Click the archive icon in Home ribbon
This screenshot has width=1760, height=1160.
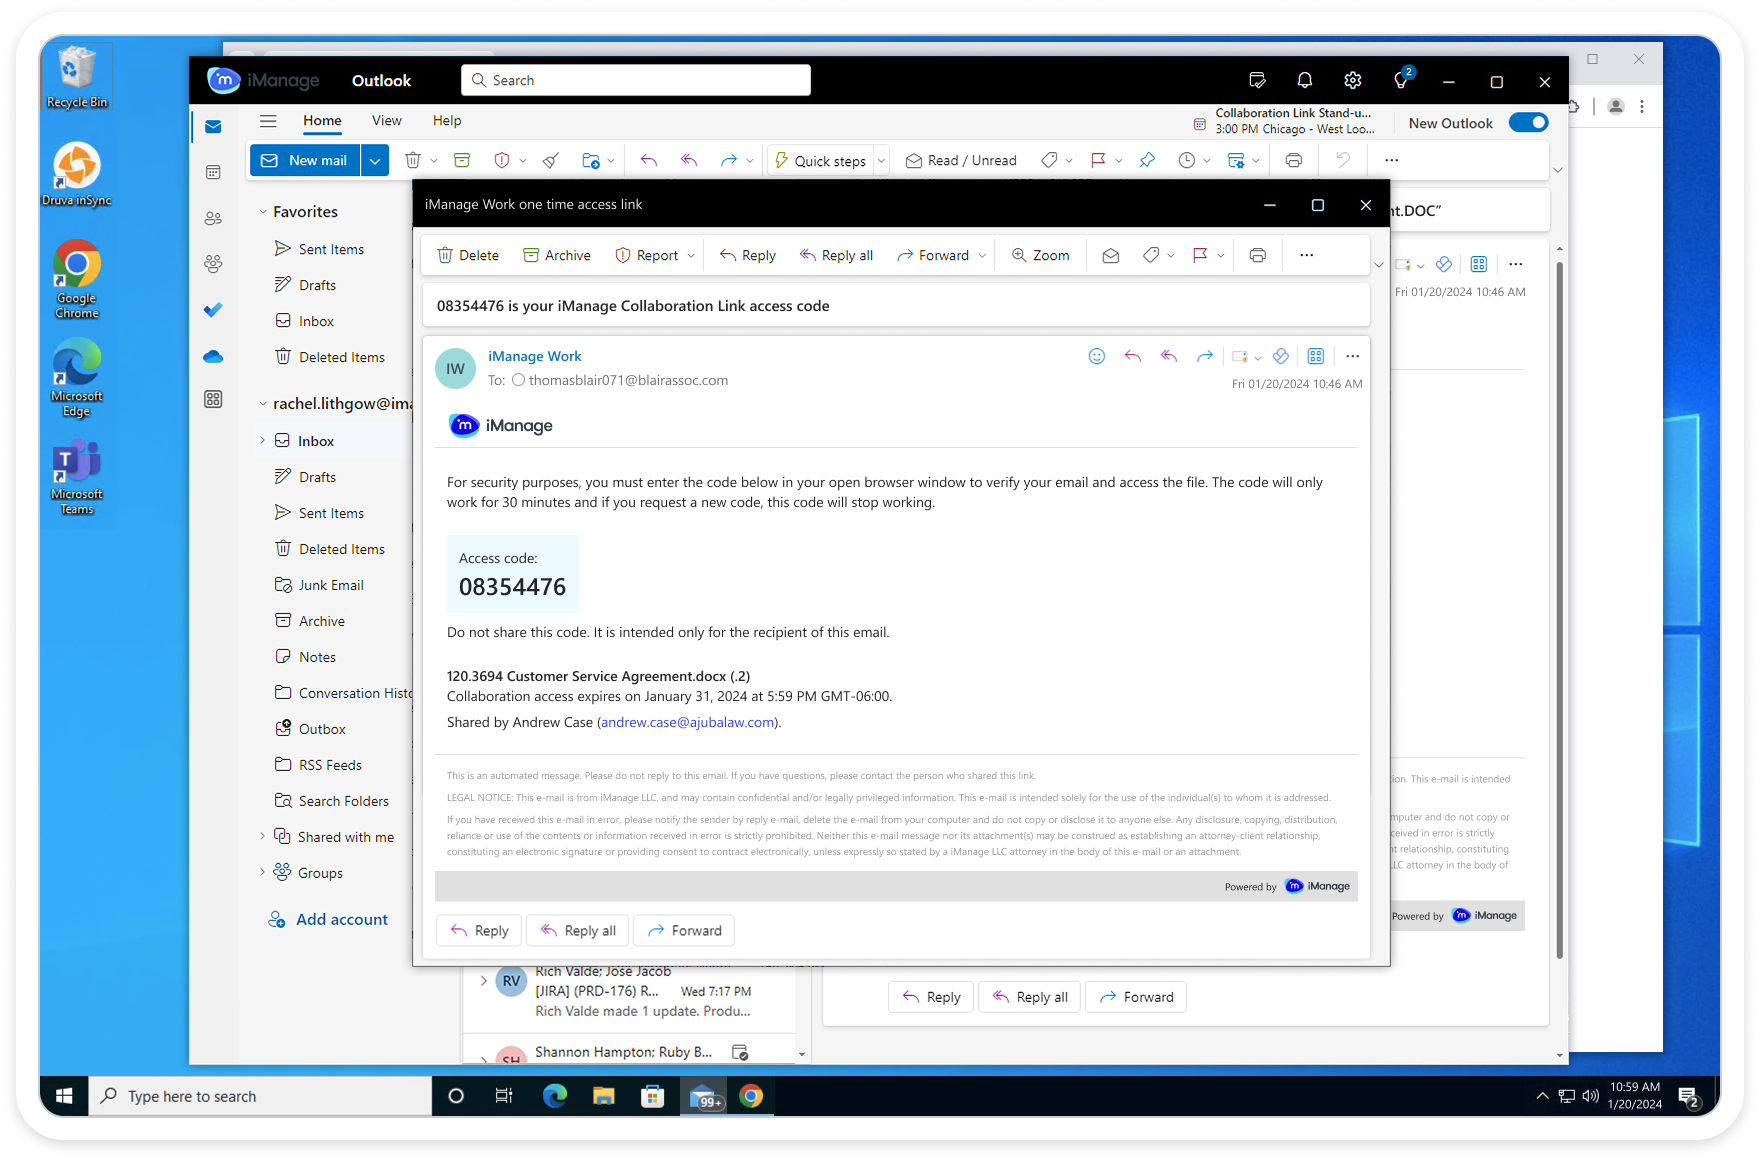click(x=462, y=160)
